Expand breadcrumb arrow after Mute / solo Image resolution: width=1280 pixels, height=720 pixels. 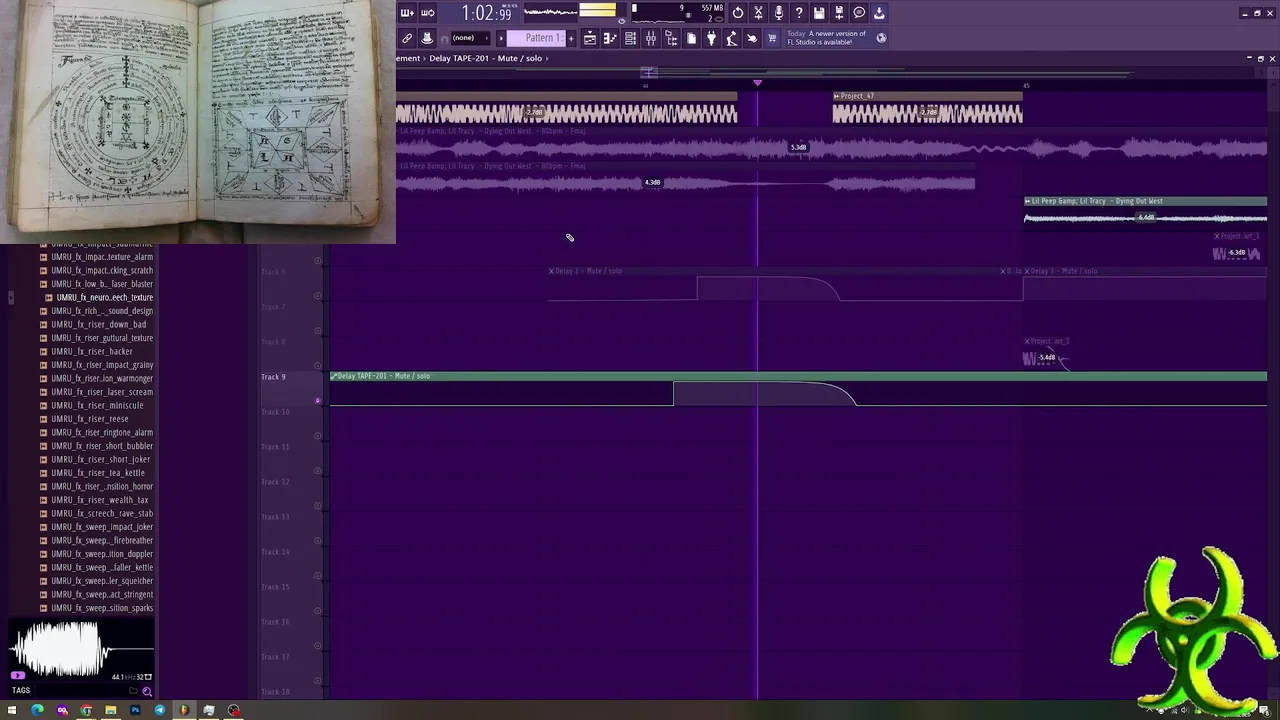click(x=549, y=58)
